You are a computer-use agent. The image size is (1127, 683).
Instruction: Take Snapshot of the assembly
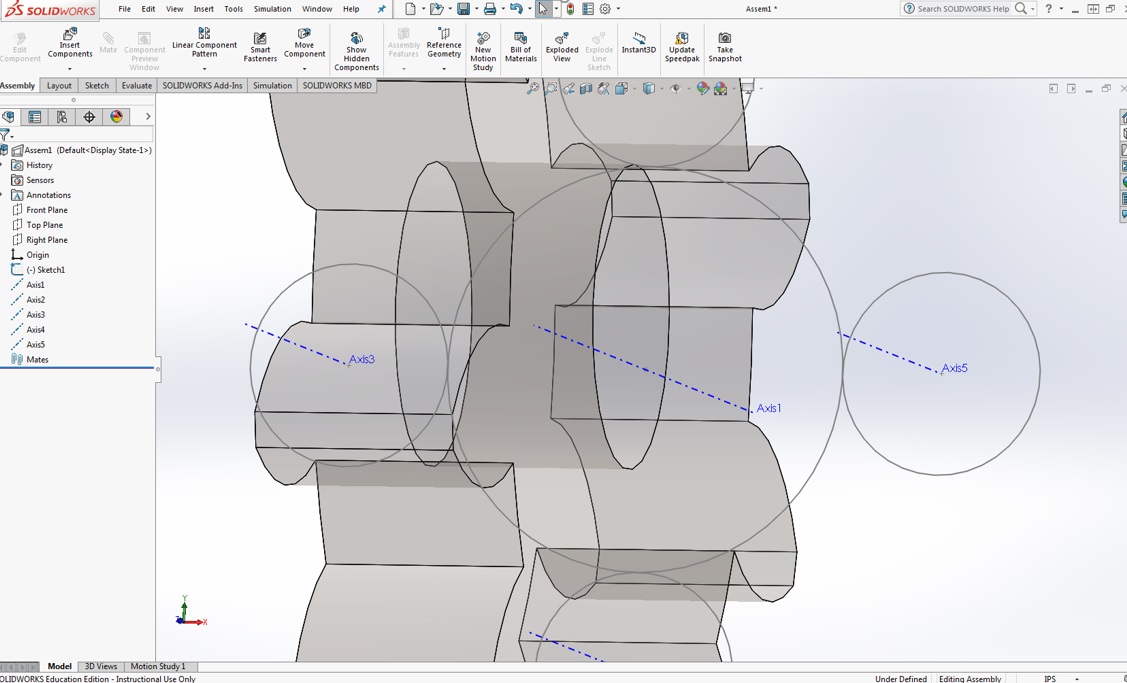click(724, 47)
